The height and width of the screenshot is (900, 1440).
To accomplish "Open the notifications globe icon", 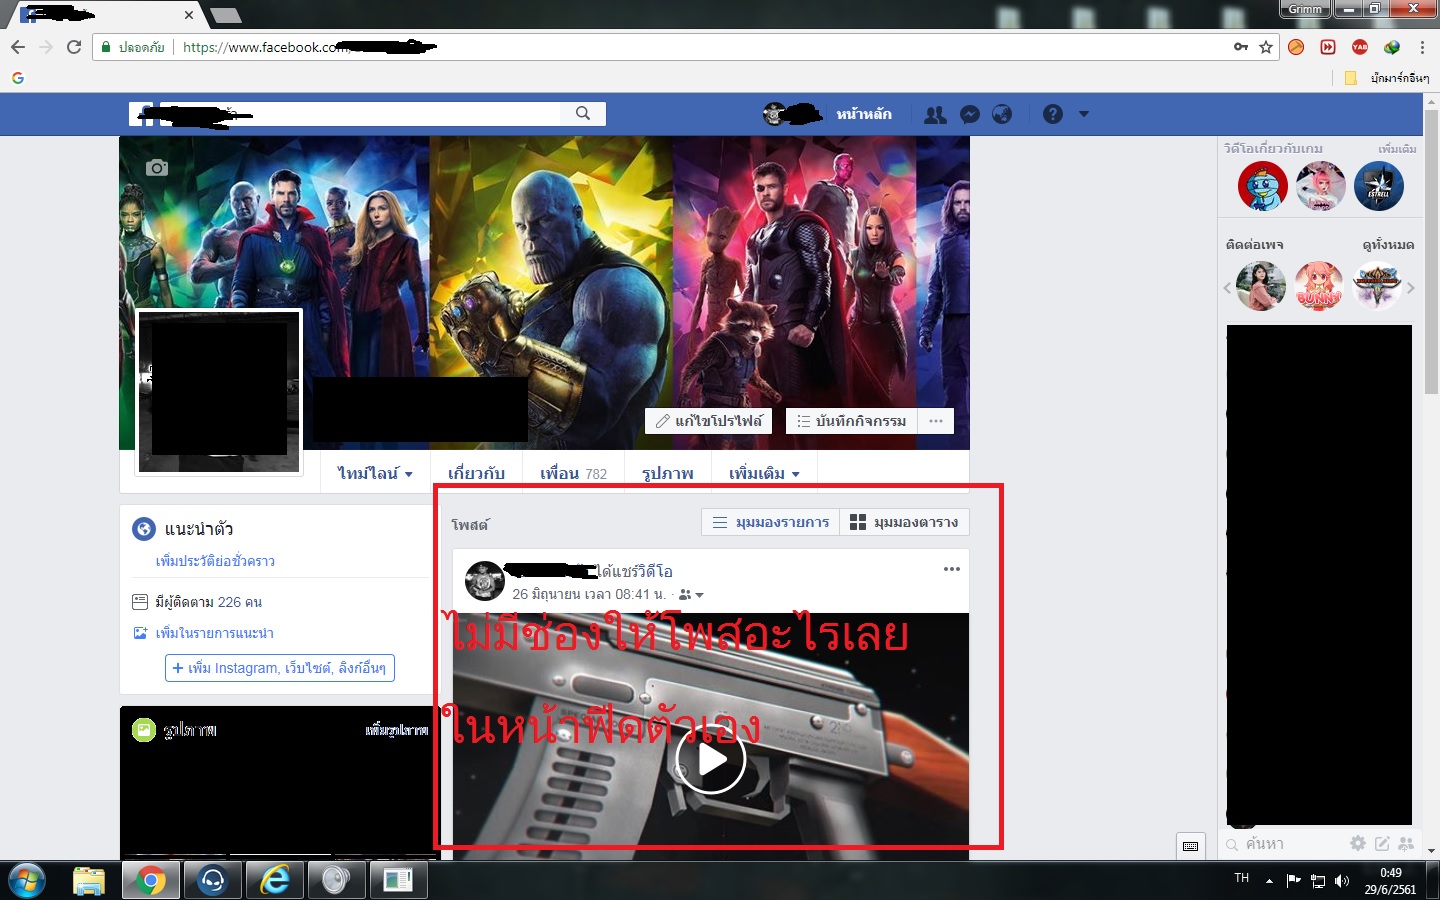I will (x=1002, y=115).
